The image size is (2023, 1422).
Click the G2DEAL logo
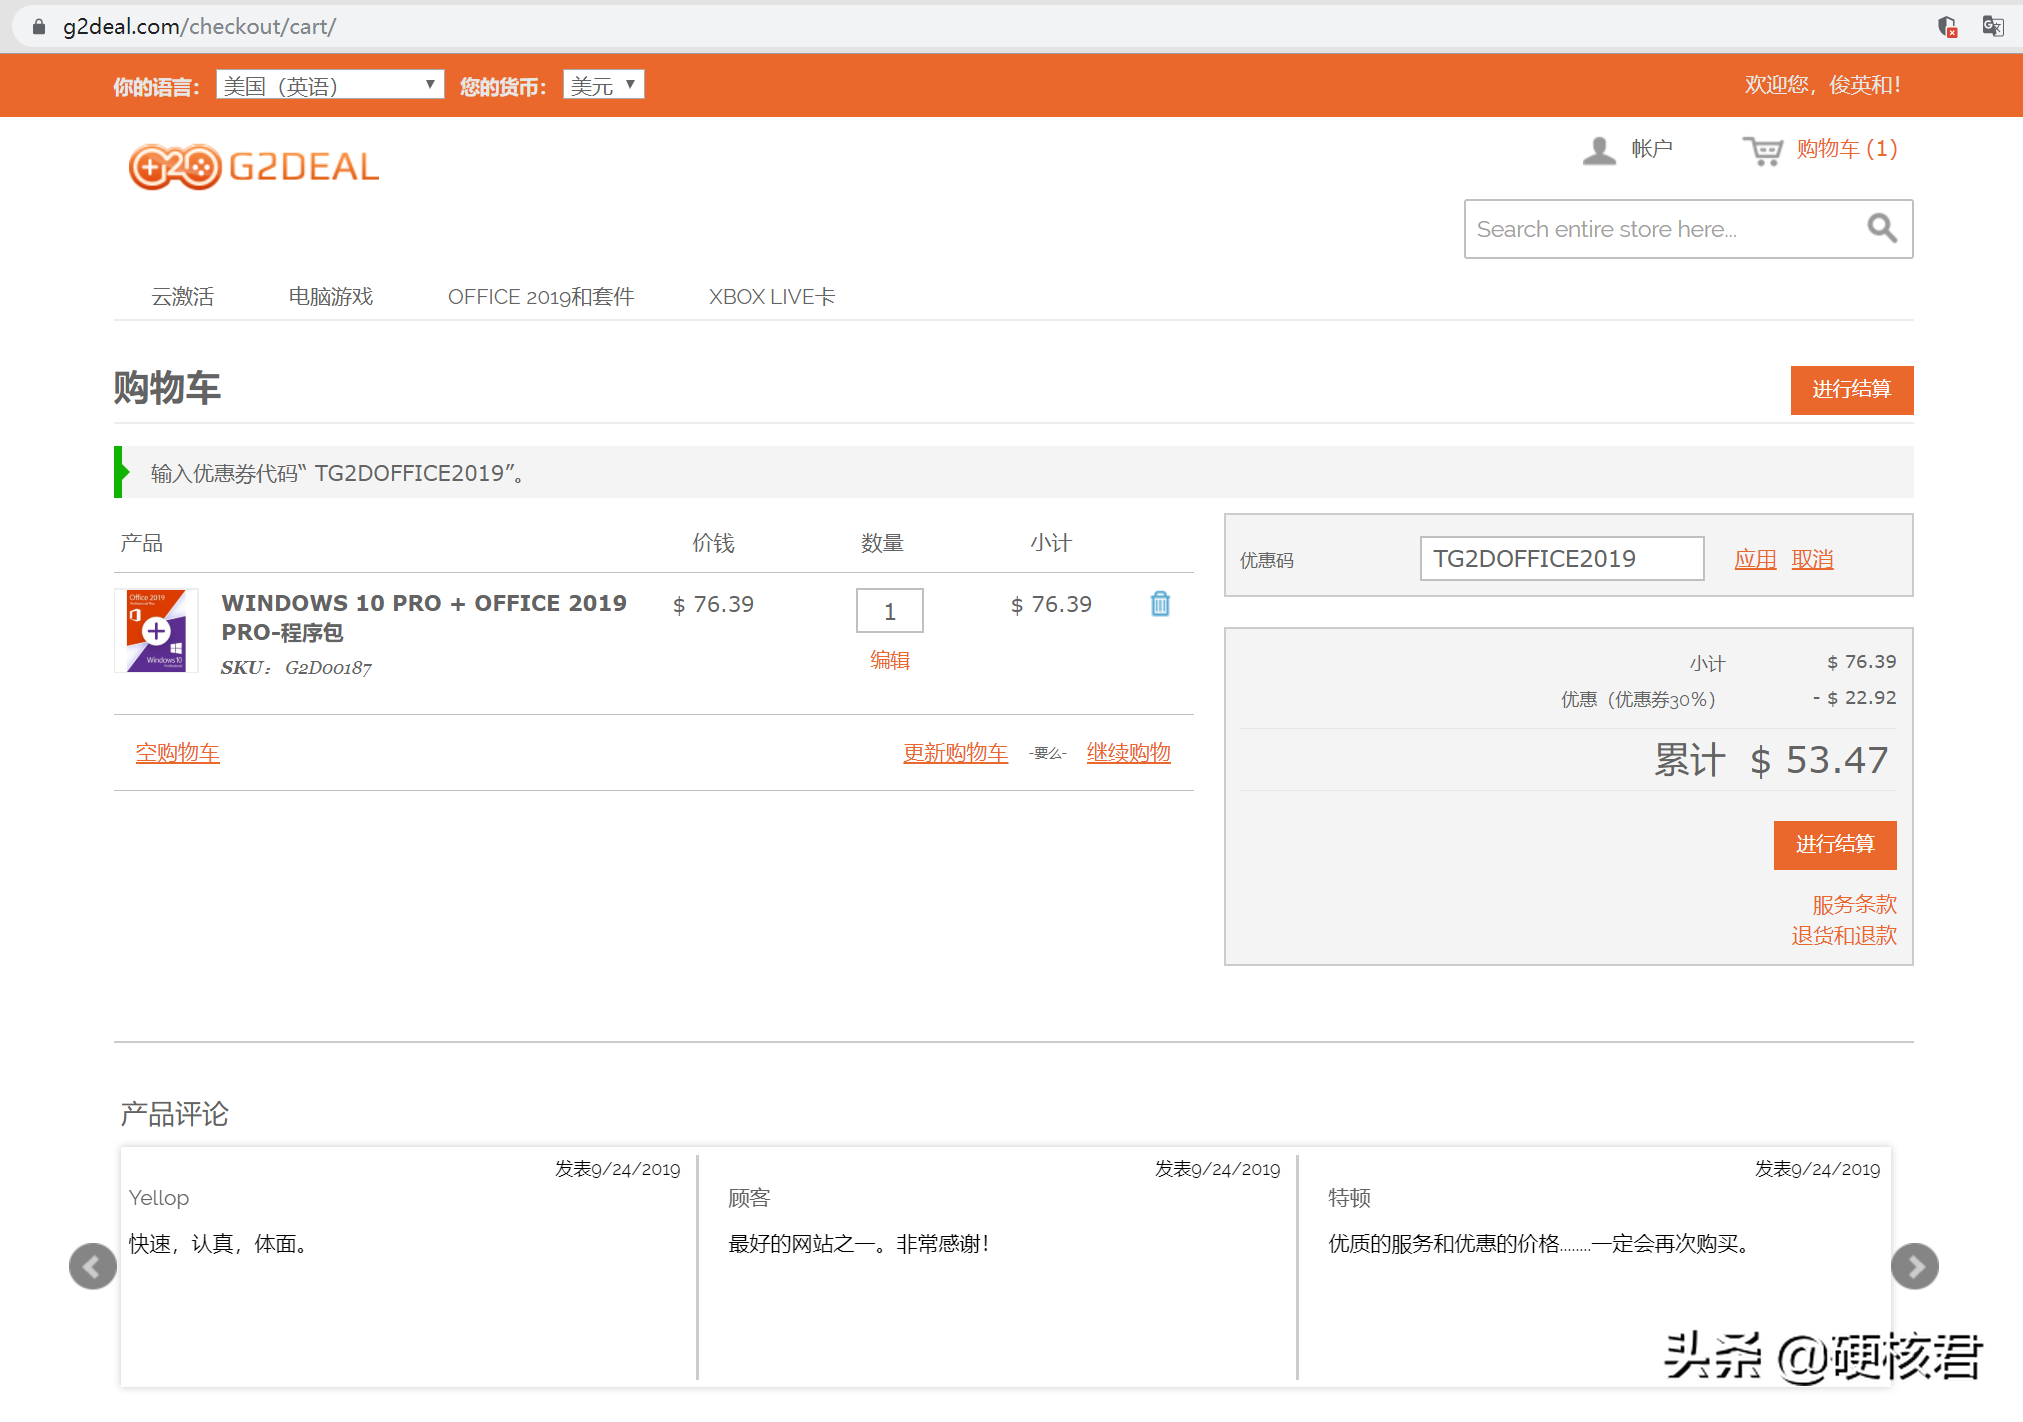pyautogui.click(x=254, y=166)
